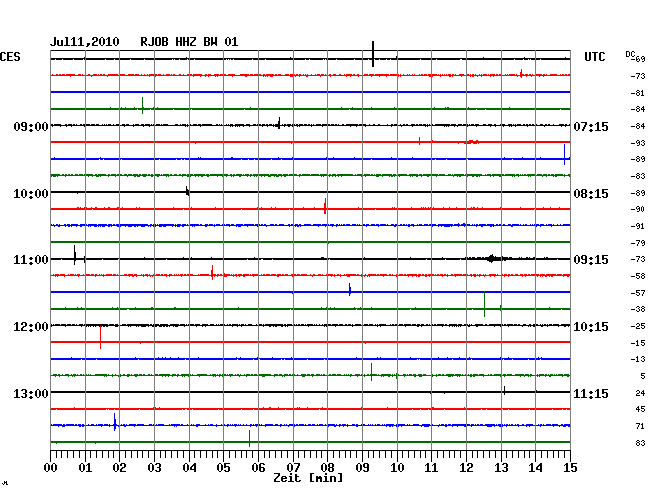Click the blue spike on the second-to-last trace

[x=115, y=422]
